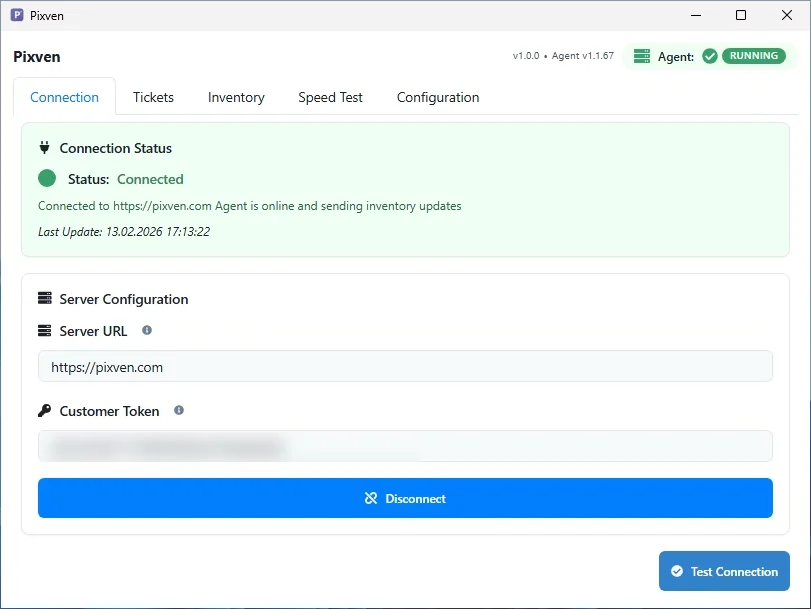This screenshot has height=609, width=811.
Task: Click the Pixven app icon in title bar
Action: tap(17, 15)
